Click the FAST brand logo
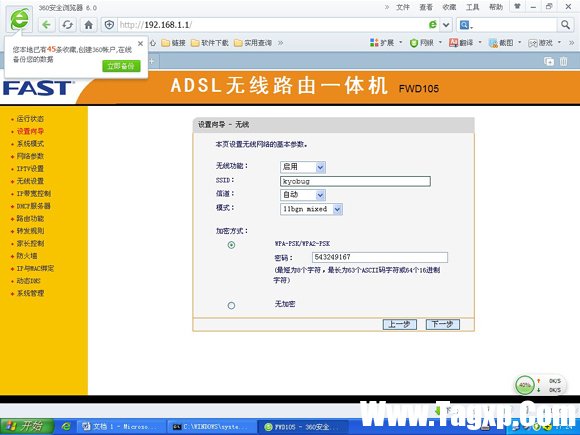 coord(38,88)
